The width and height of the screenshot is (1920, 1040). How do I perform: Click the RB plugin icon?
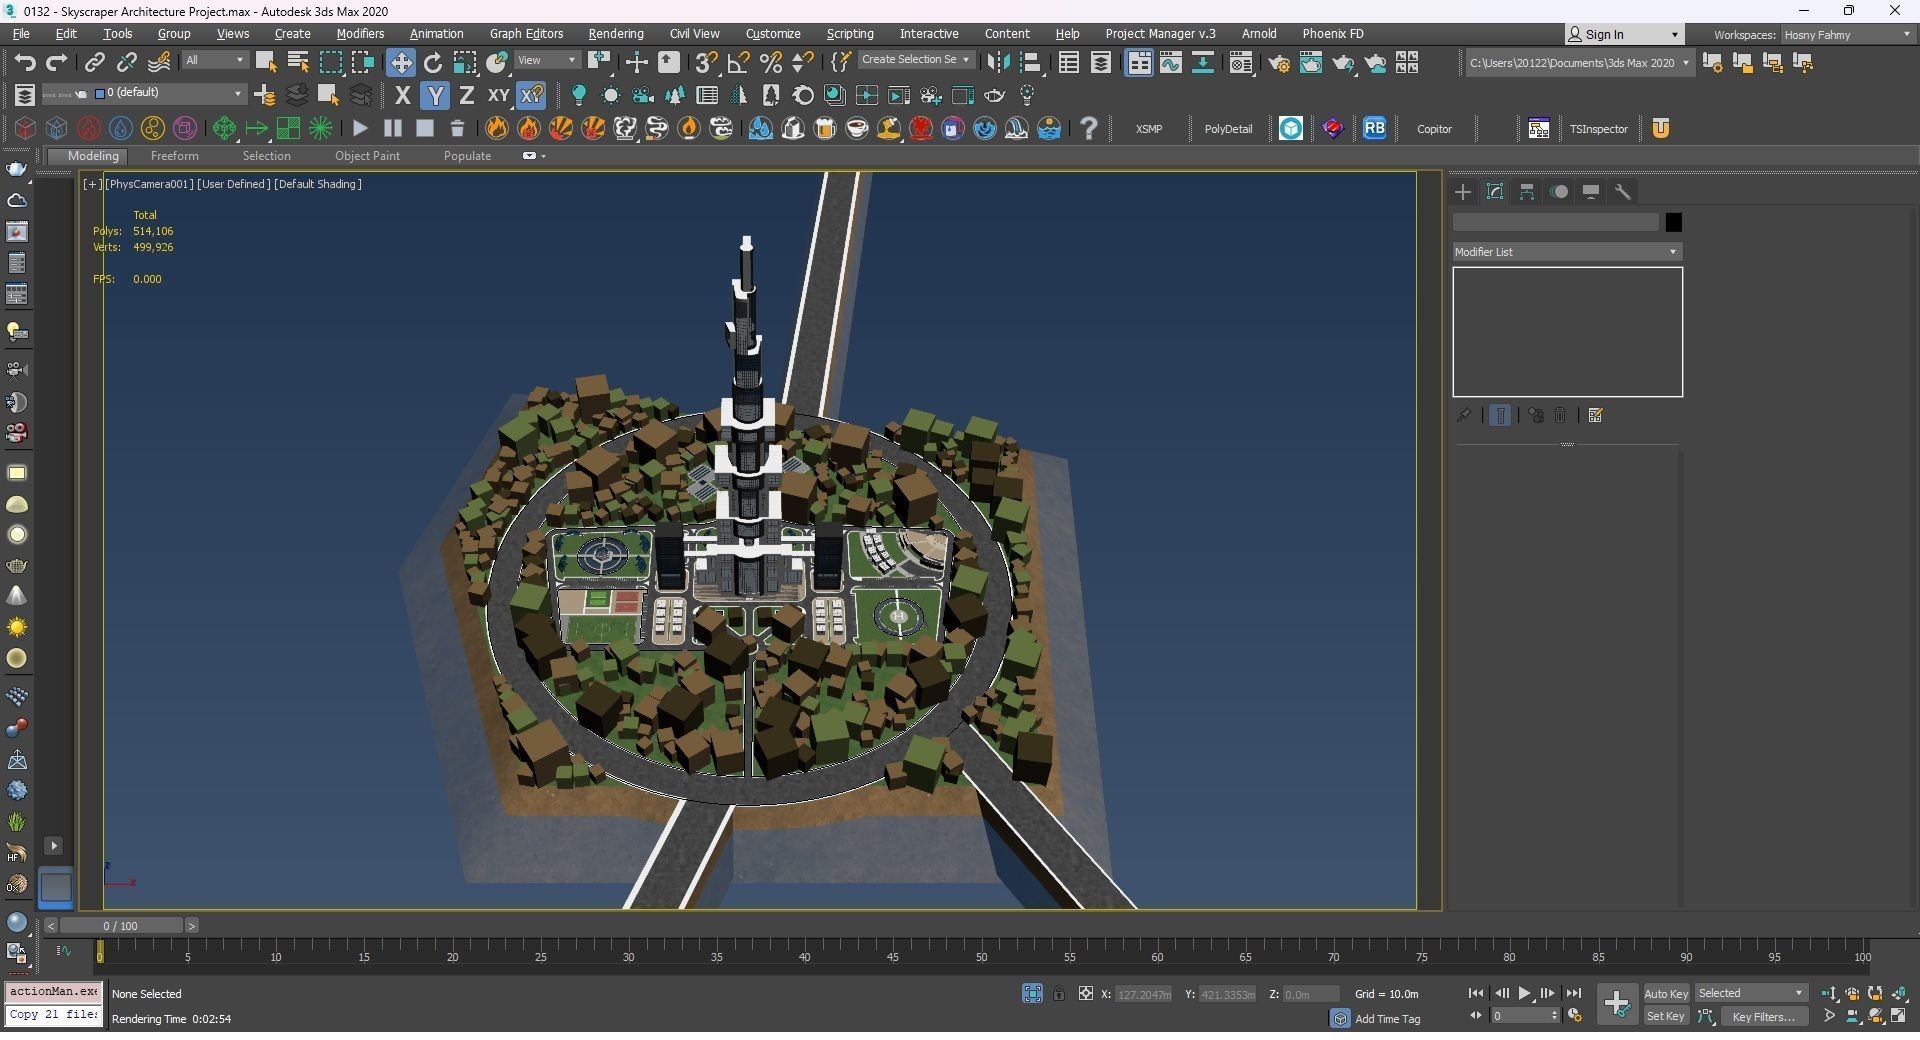click(x=1374, y=128)
